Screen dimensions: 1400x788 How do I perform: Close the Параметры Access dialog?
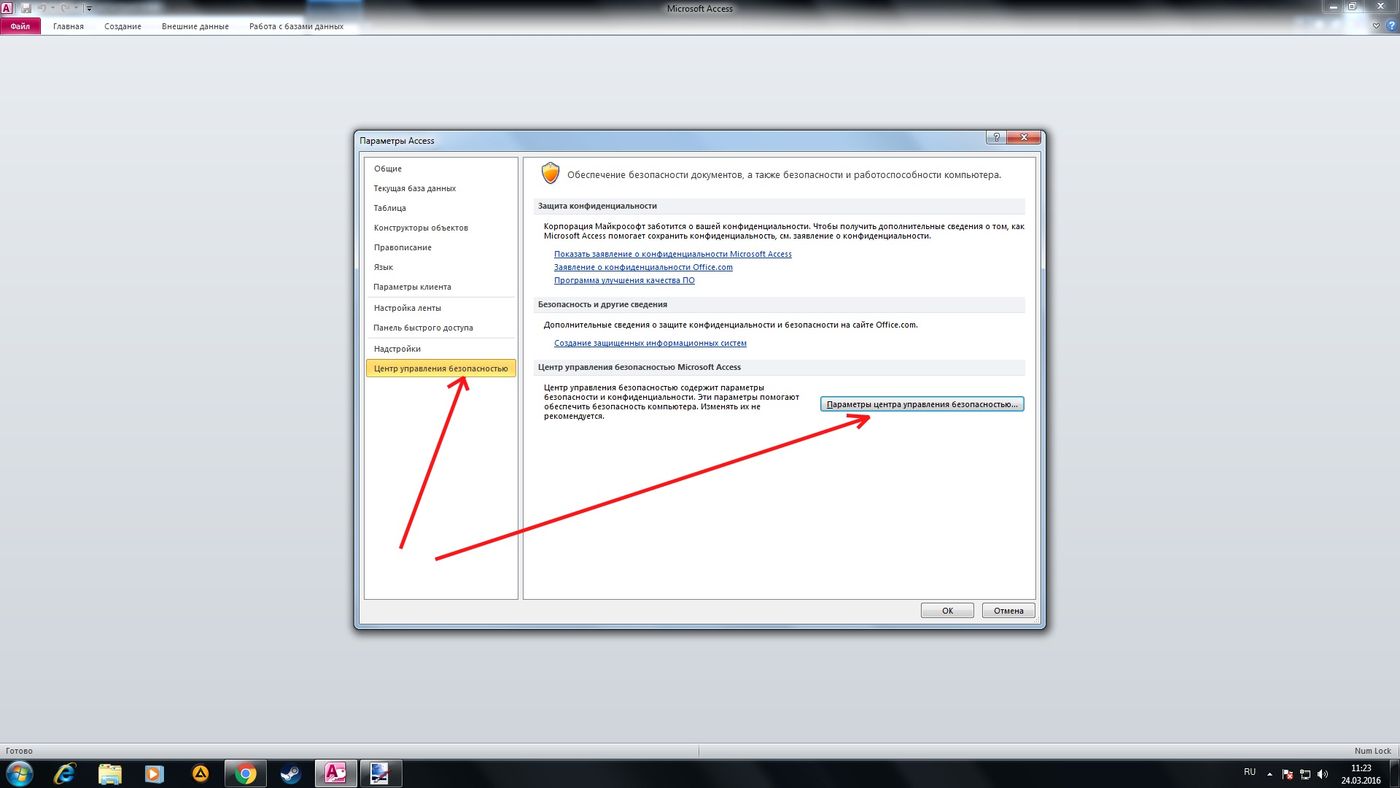click(1023, 138)
